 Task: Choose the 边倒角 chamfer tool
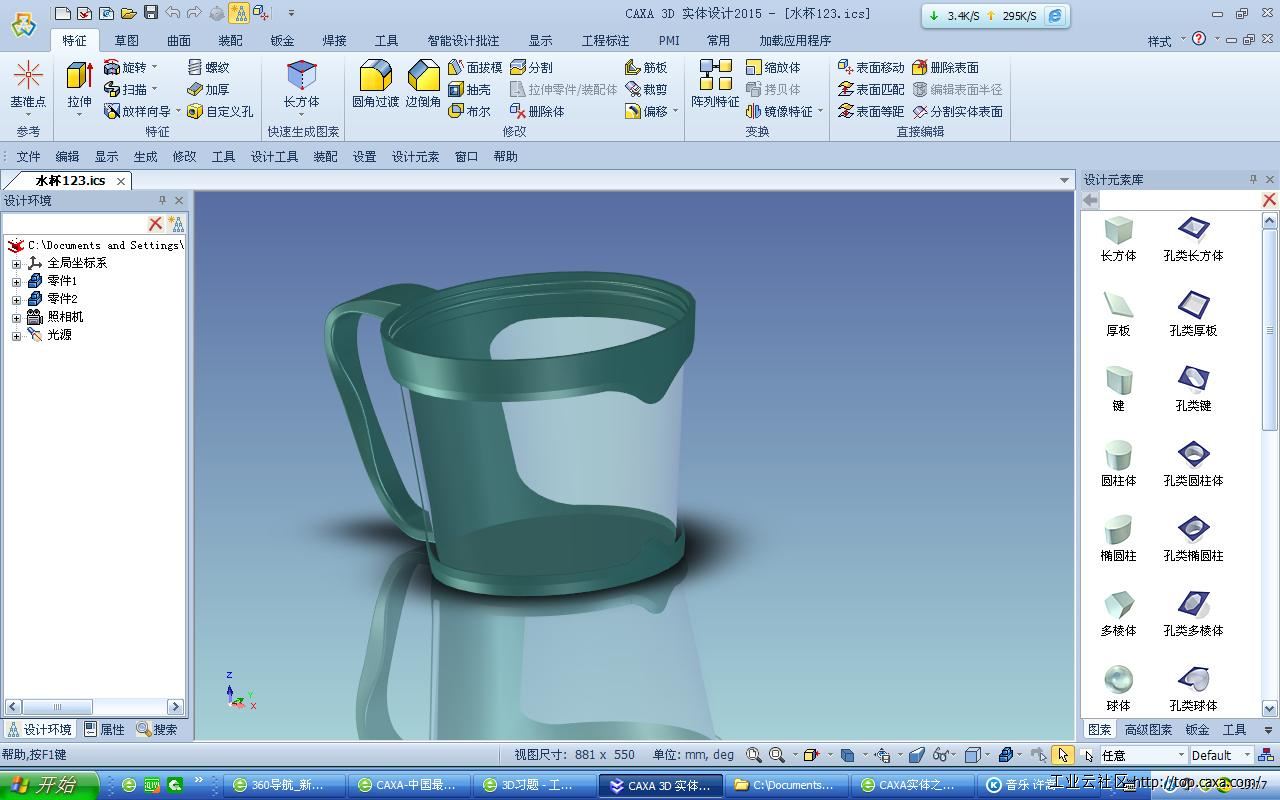(x=423, y=83)
